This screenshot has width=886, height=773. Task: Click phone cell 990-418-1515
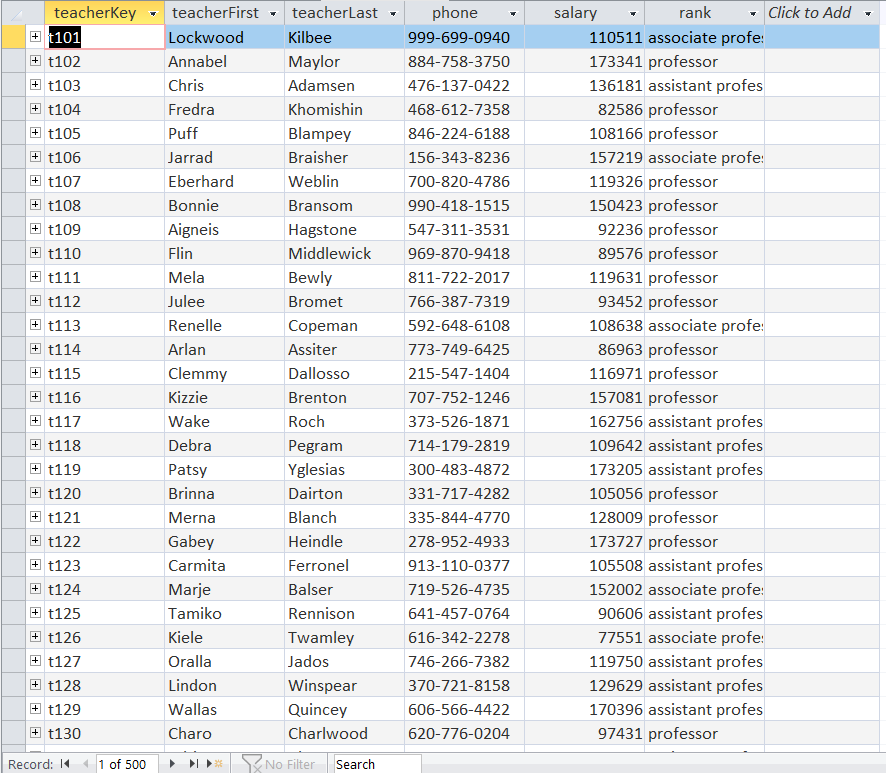(464, 205)
